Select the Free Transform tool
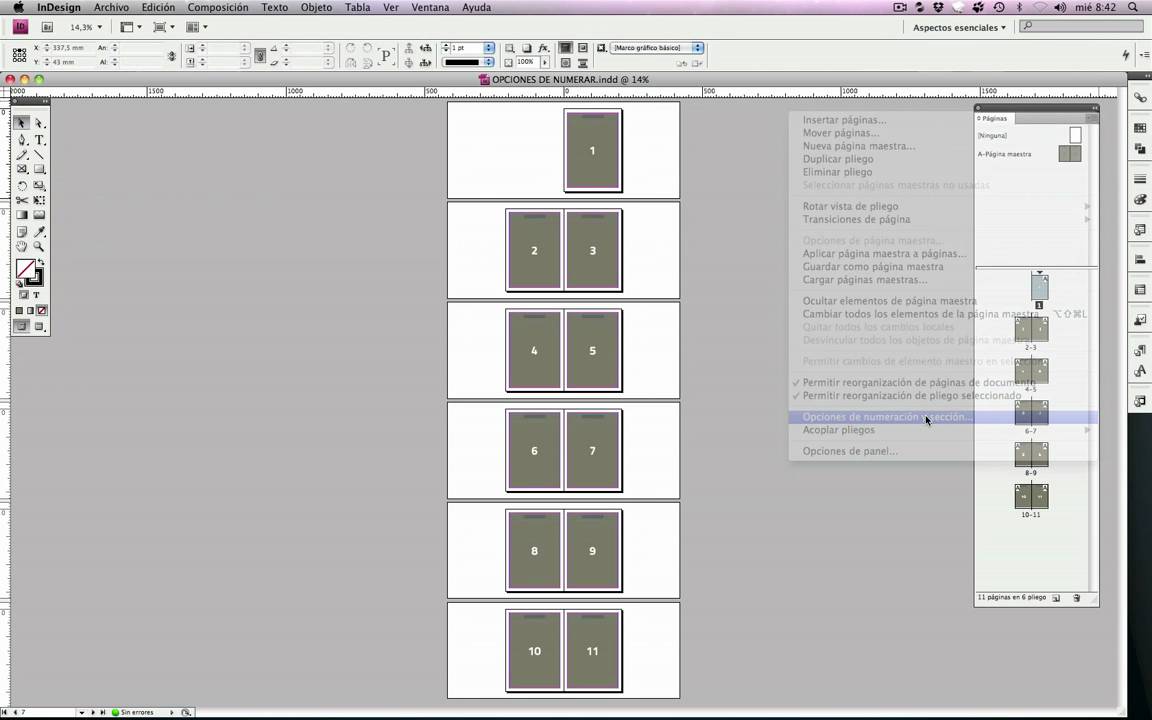Screen dimensions: 1152x720 39,200
